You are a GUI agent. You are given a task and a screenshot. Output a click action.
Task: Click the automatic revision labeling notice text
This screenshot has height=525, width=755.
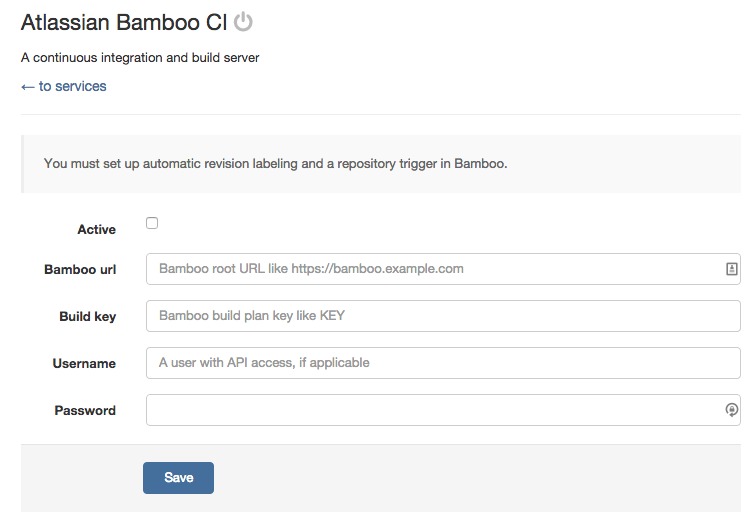(276, 164)
